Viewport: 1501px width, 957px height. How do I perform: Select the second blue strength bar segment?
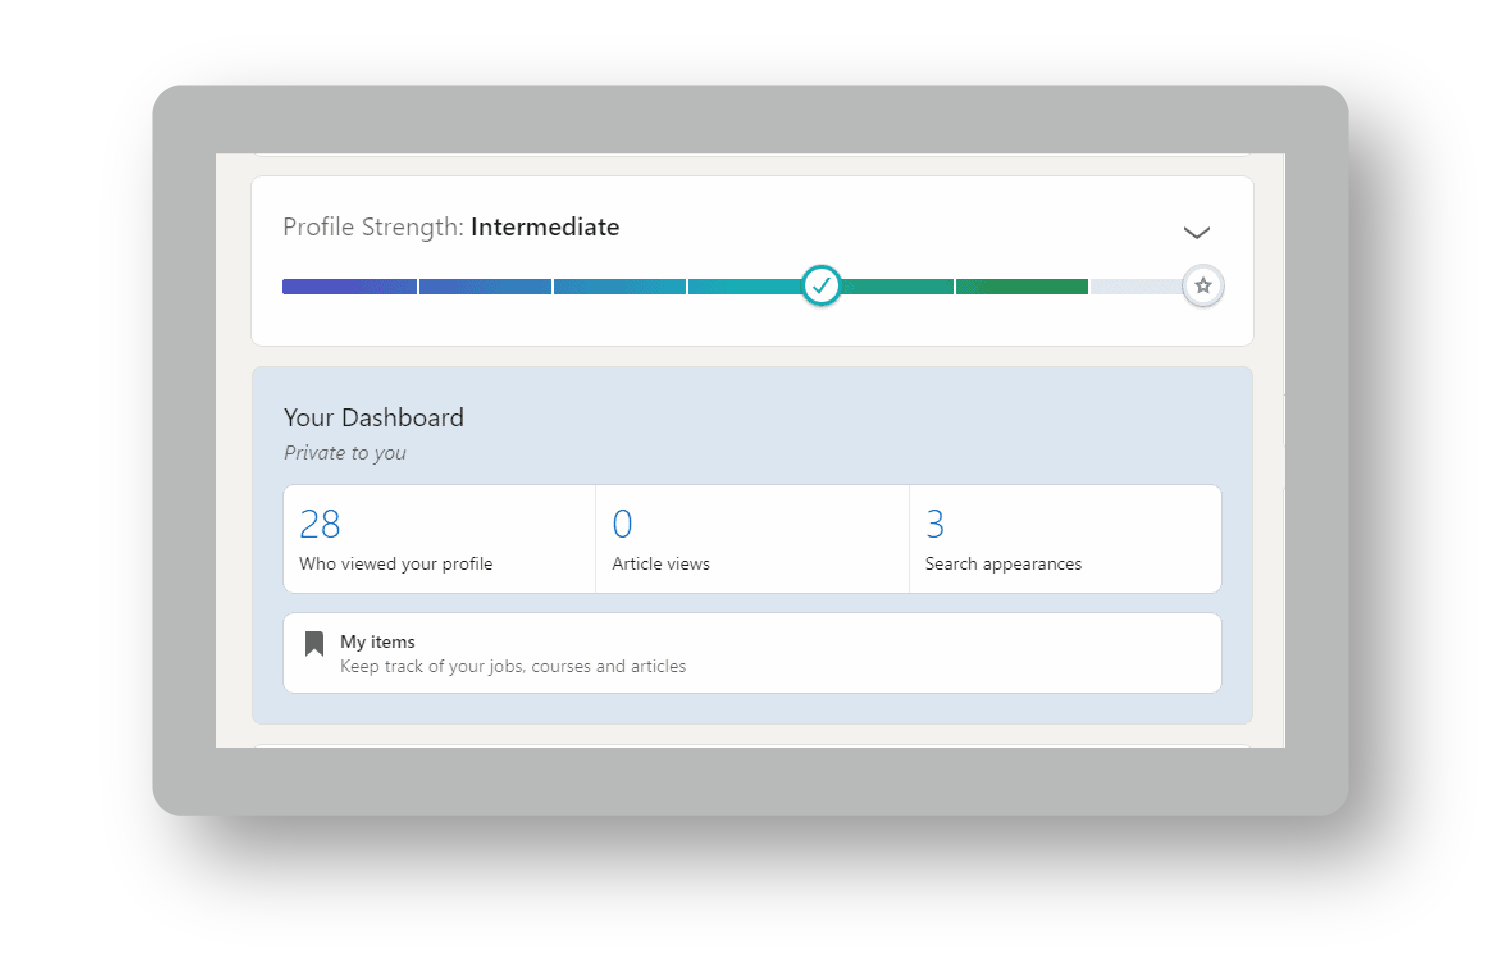(485, 287)
